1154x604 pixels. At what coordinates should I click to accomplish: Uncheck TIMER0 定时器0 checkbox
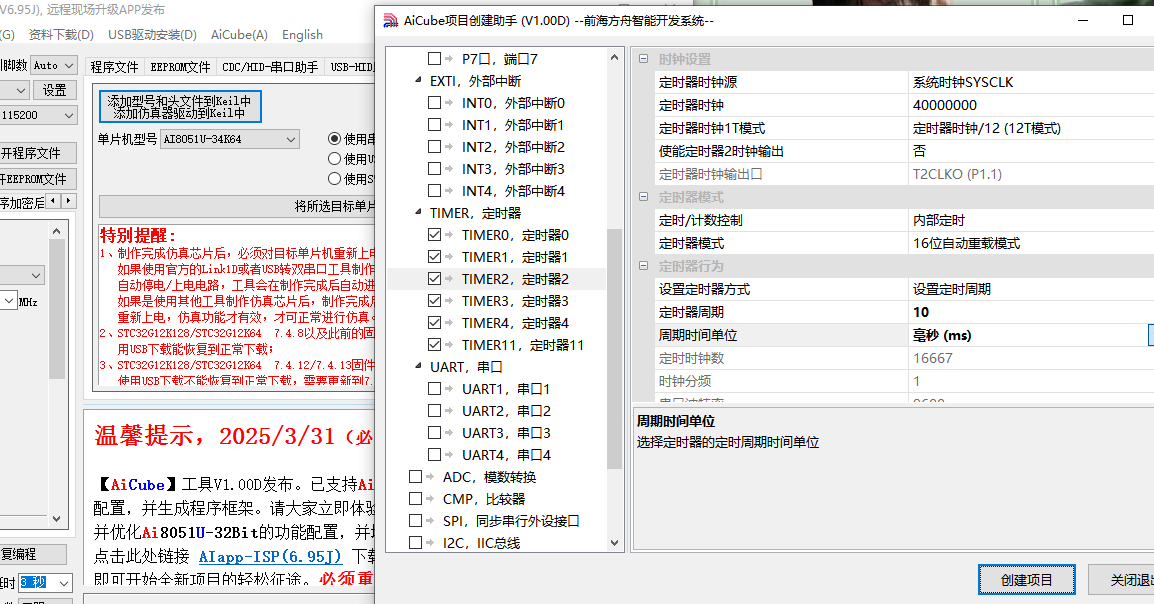434,235
